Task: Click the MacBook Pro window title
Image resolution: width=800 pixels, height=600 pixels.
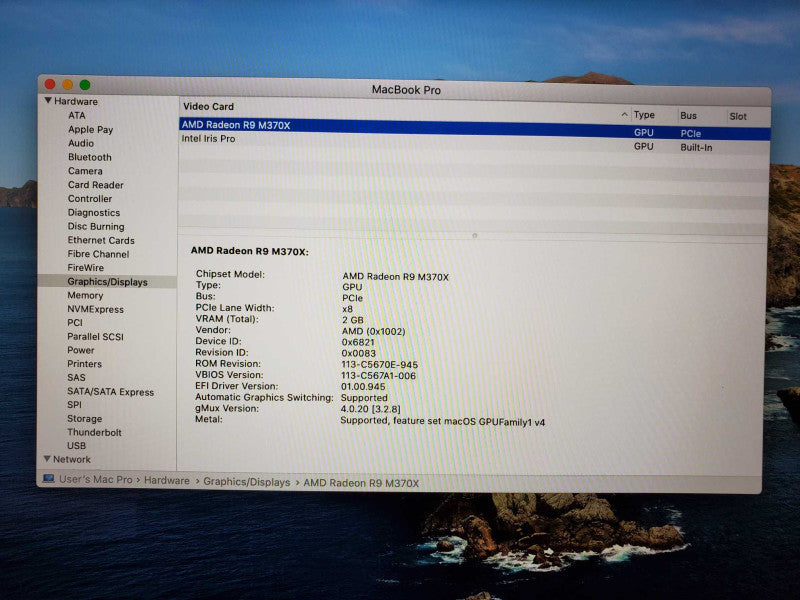Action: tap(406, 90)
